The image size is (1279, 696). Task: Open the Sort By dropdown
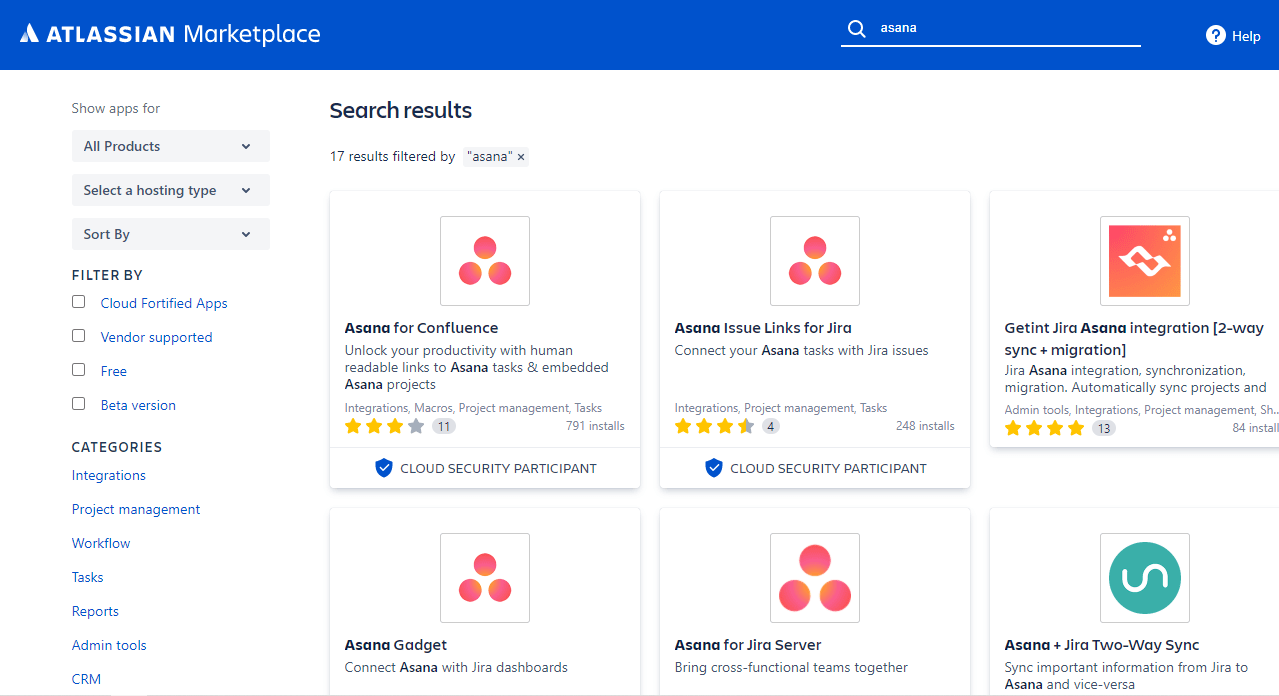(x=170, y=234)
